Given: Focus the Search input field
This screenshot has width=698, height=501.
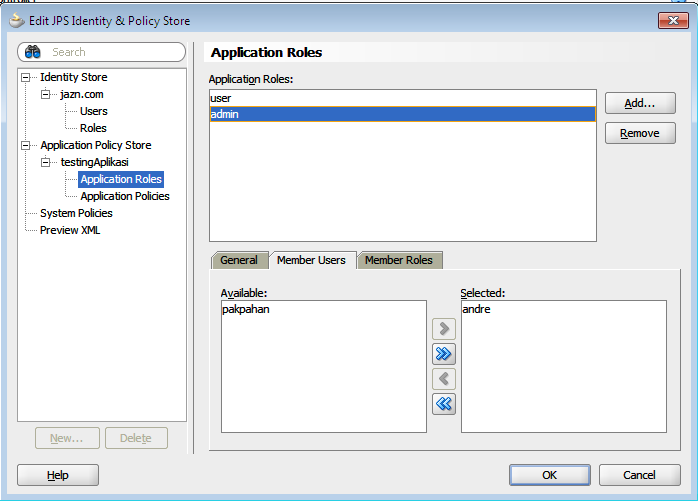Looking at the screenshot, I should pos(101,52).
